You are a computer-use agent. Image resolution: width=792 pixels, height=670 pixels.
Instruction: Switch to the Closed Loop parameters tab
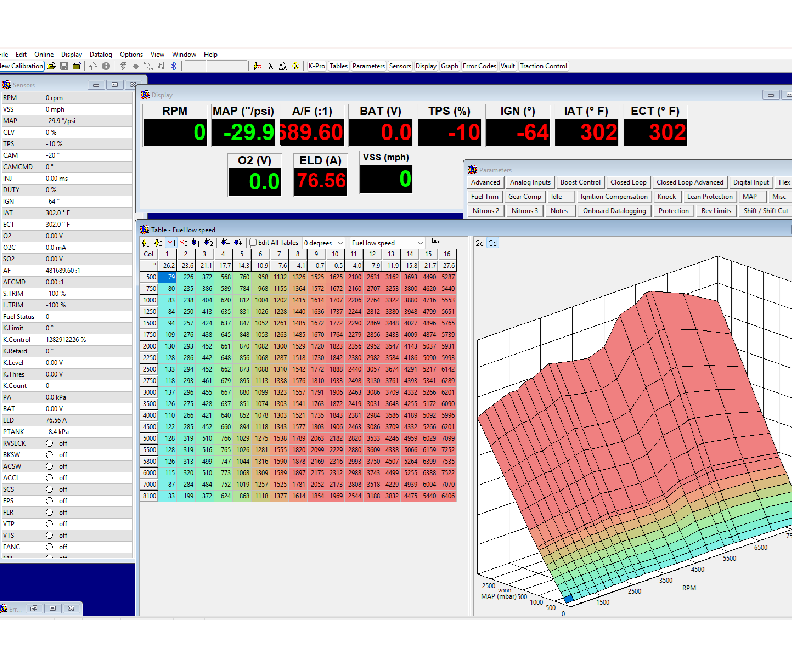(x=628, y=182)
